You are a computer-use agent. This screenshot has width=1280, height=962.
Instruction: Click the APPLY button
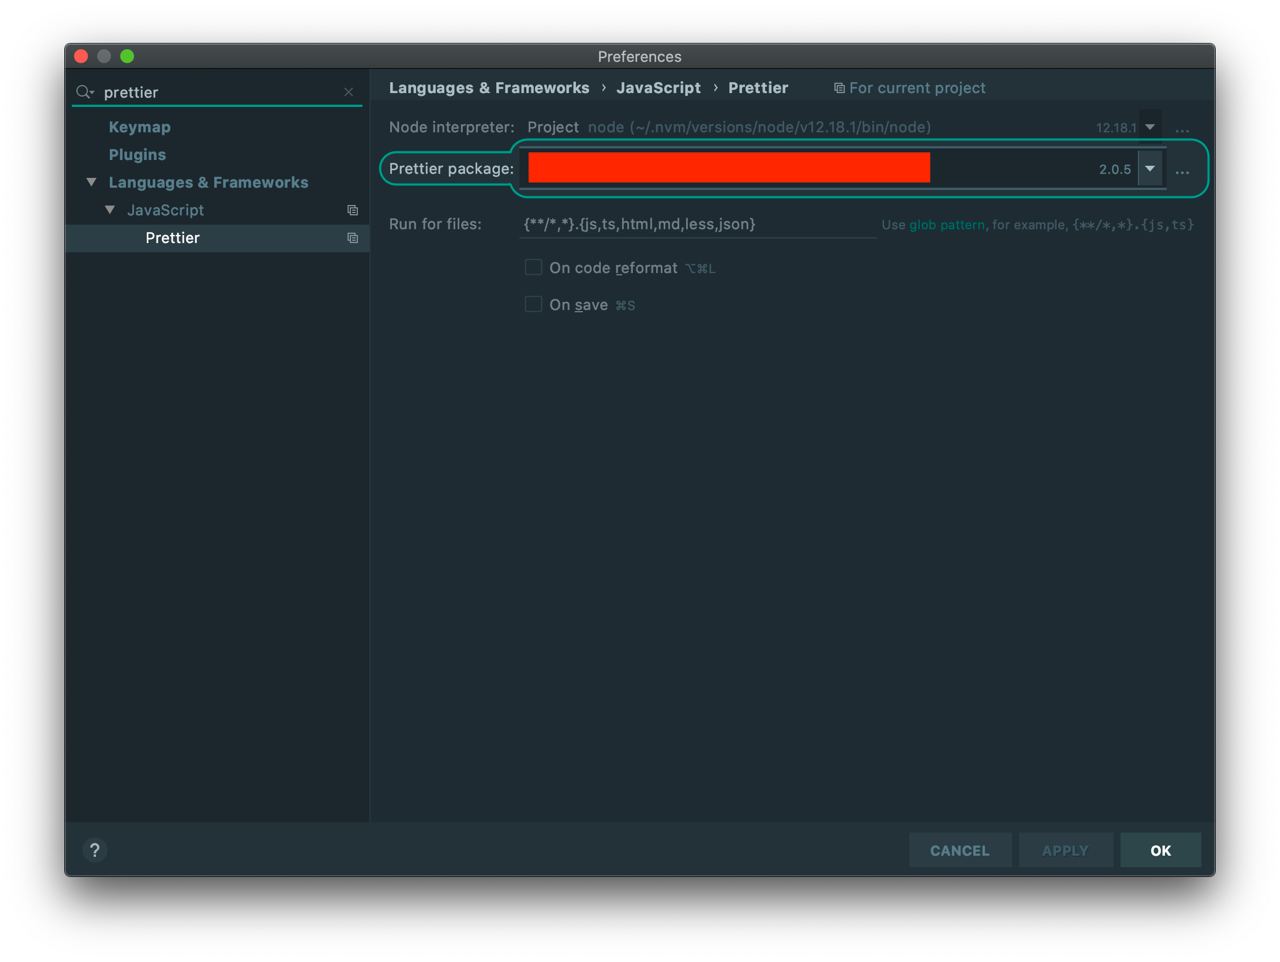[1065, 850]
